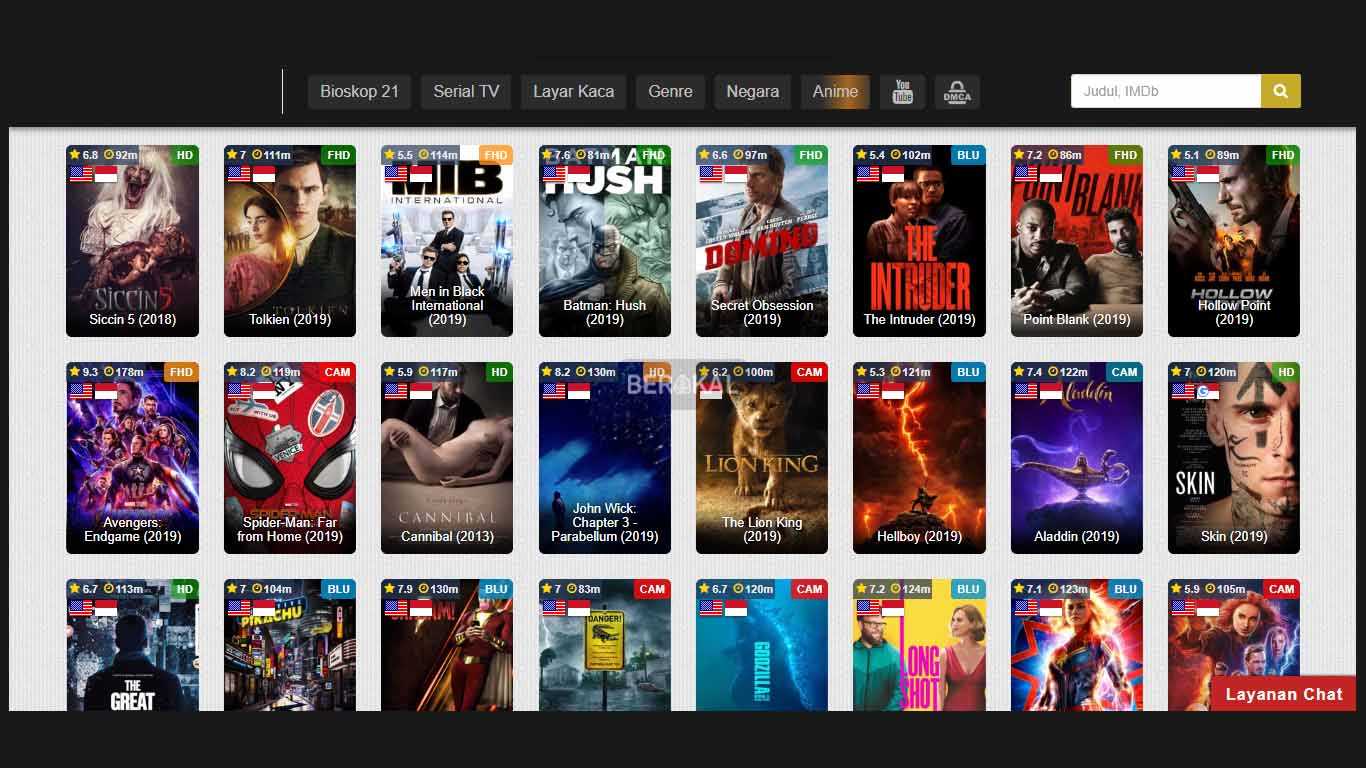The image size is (1366, 768).
Task: Open the Siccin 5 (2018) poster
Action: tap(132, 241)
